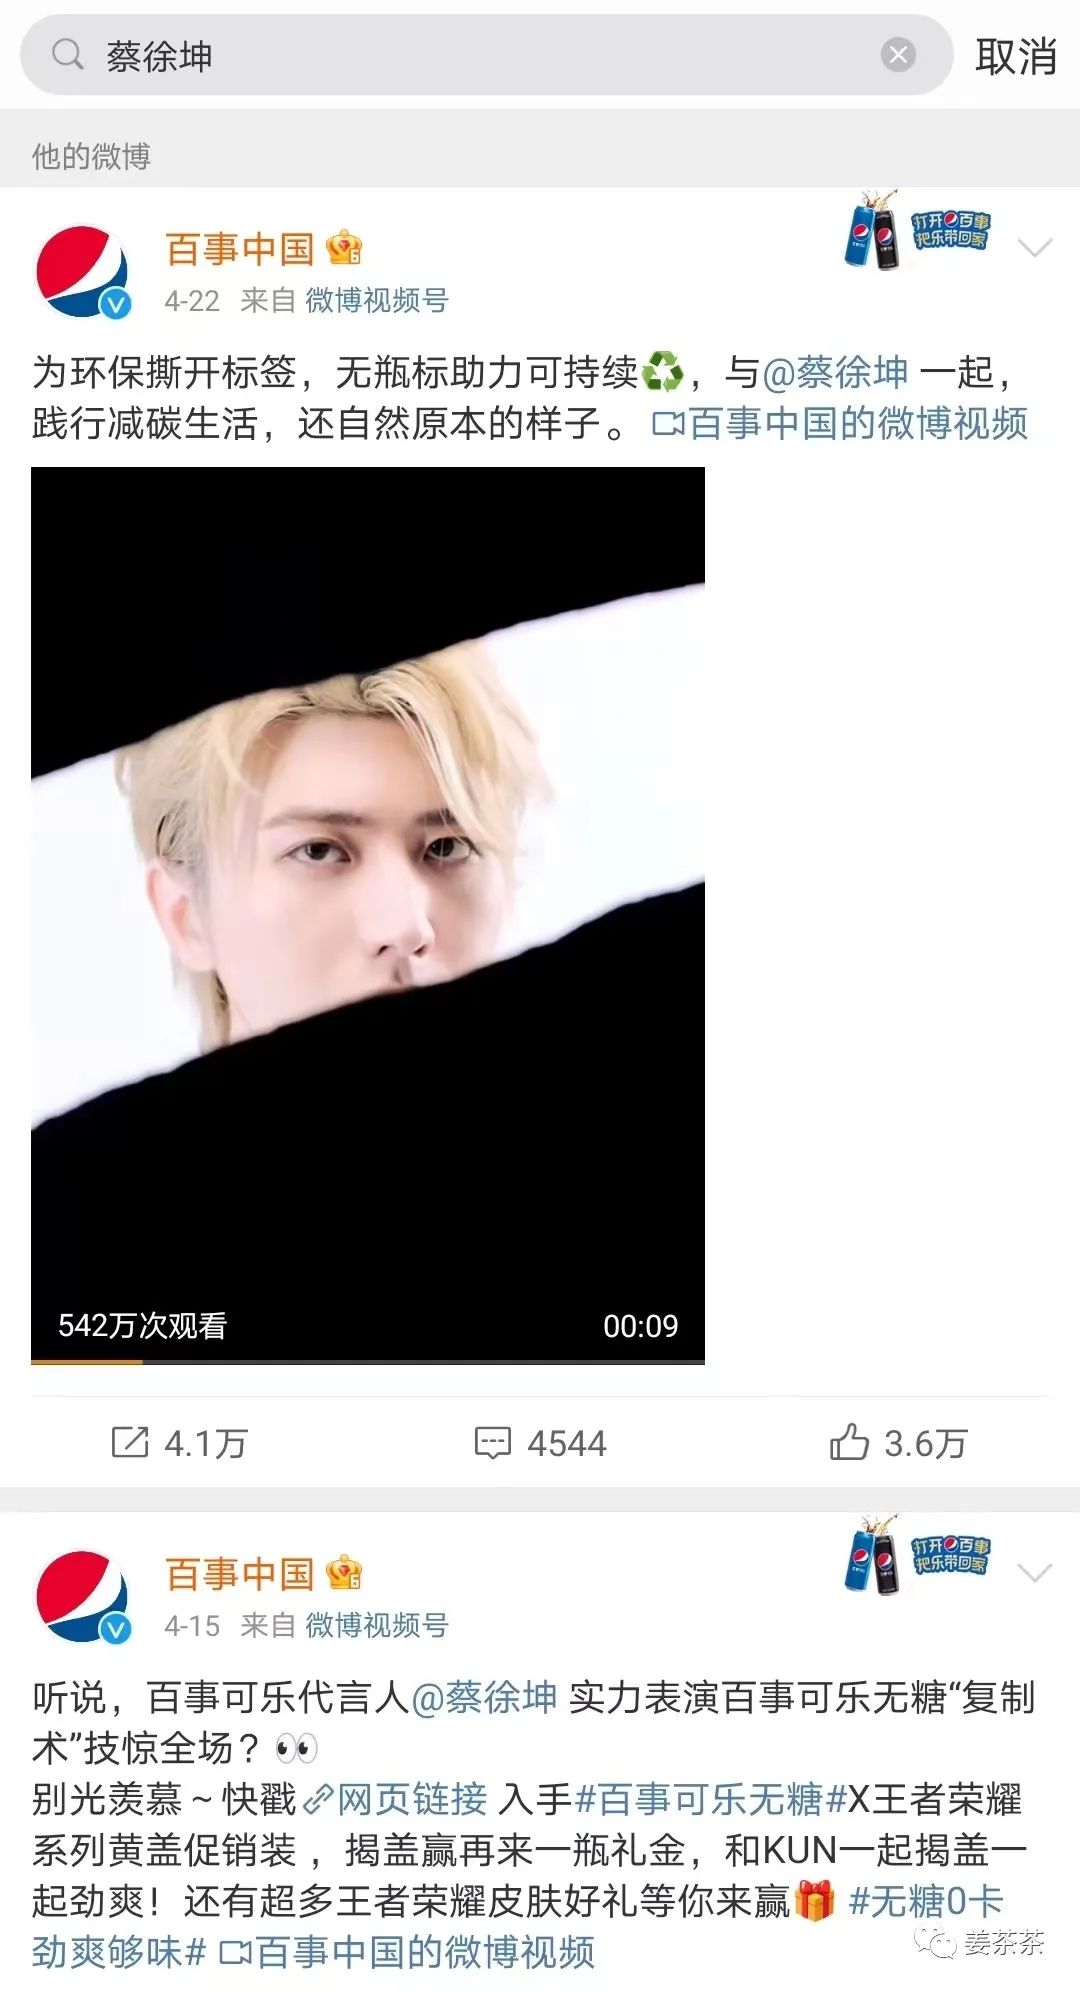Play the video thumbnail with blond man

tap(368, 915)
